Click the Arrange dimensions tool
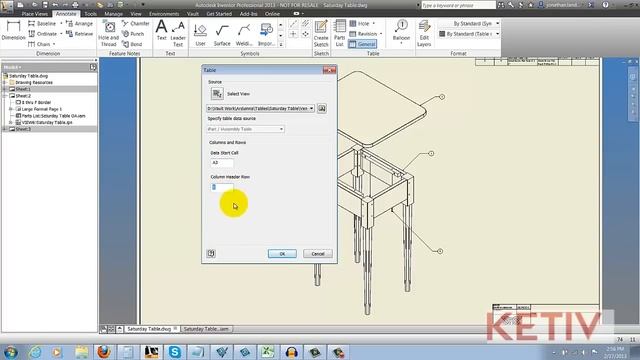This screenshot has width=640, height=360. coord(80,24)
